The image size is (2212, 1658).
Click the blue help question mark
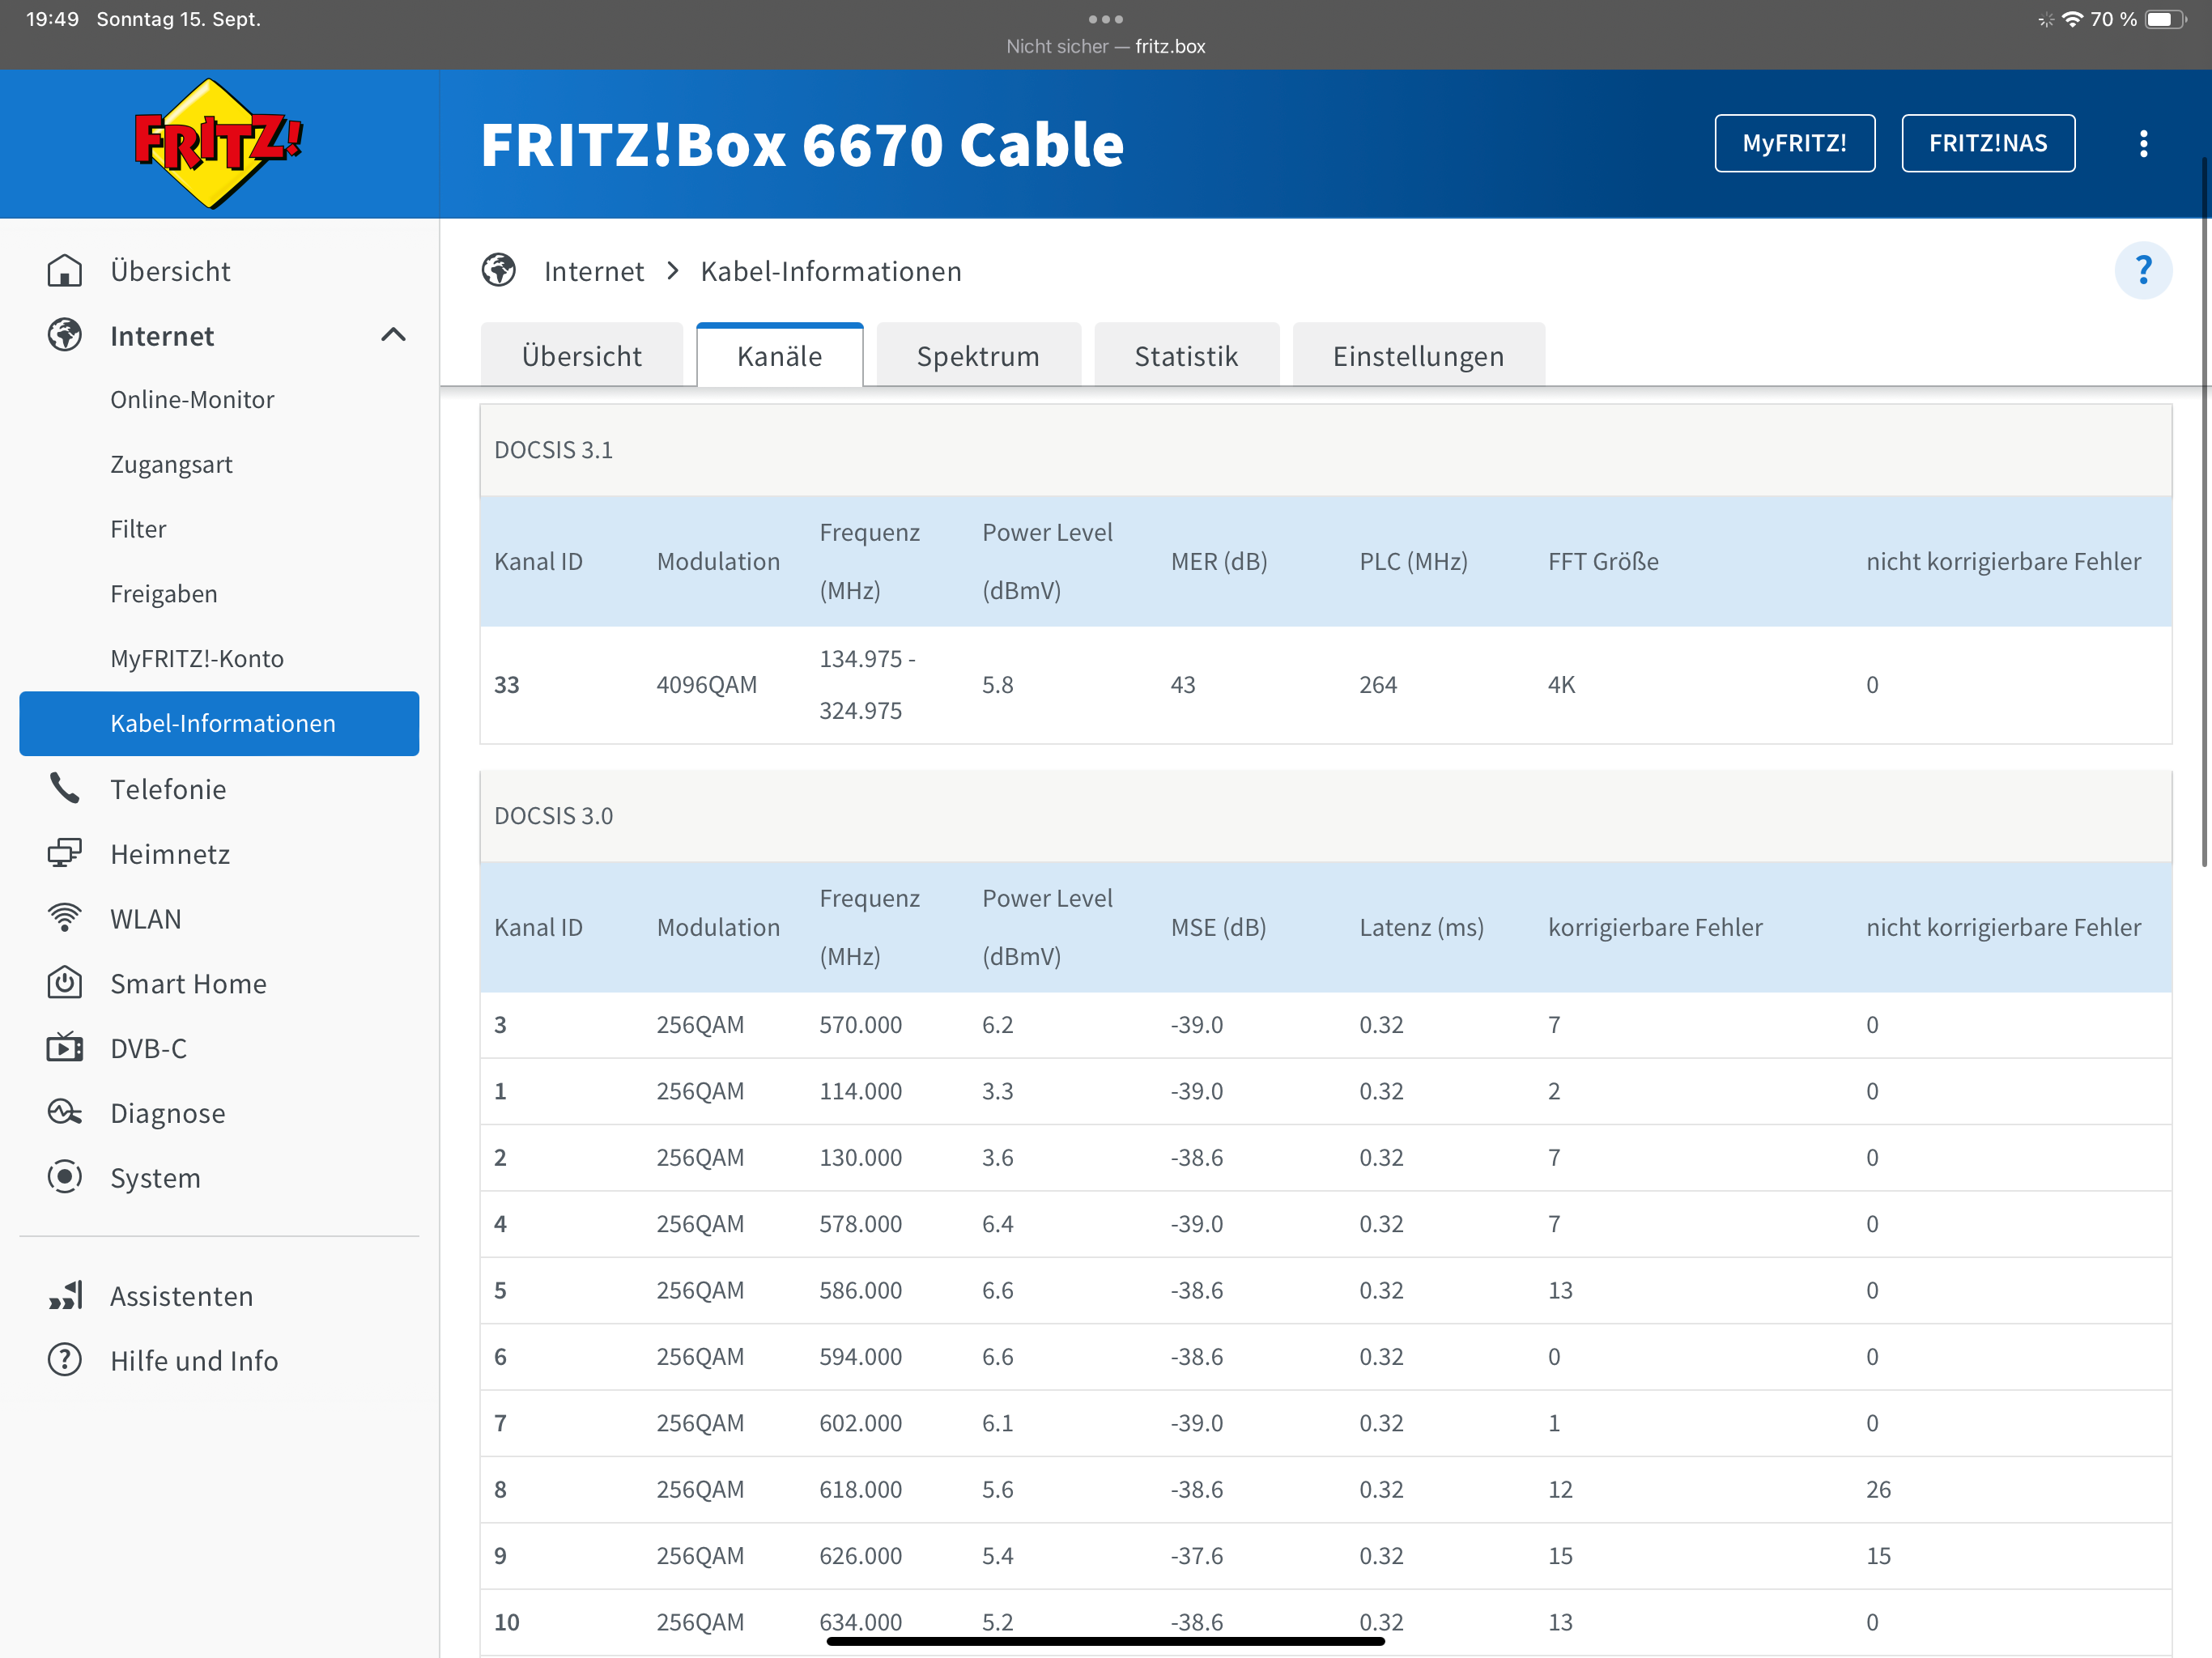(x=2142, y=270)
